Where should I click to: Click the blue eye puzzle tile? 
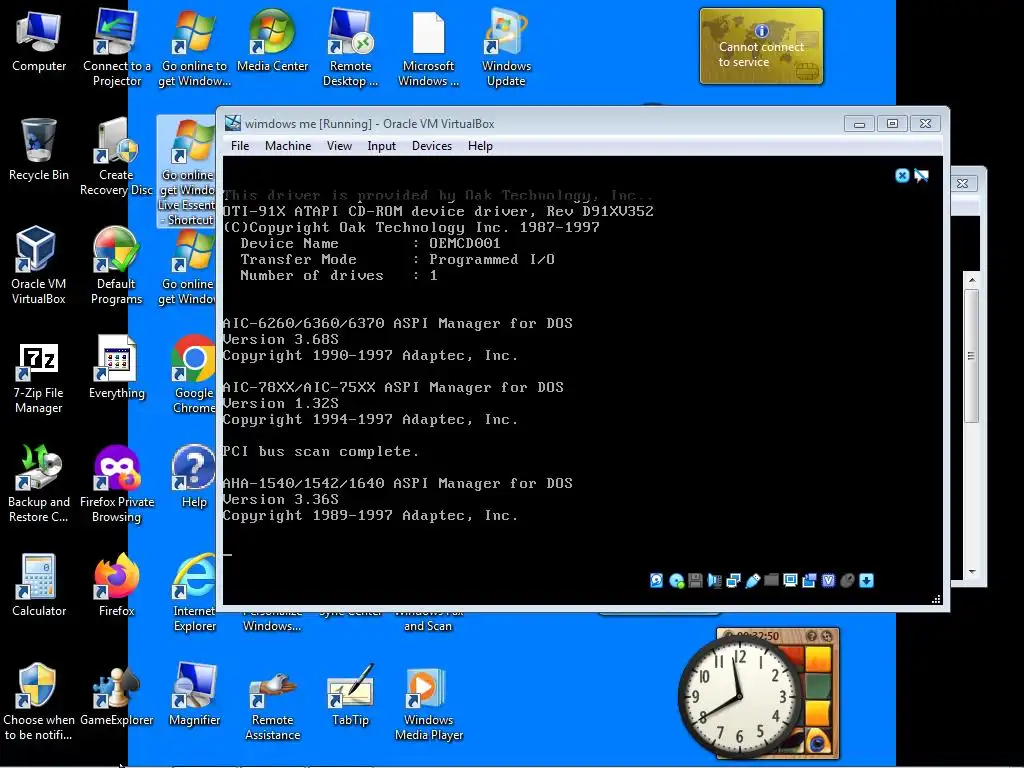pyautogui.click(x=818, y=742)
